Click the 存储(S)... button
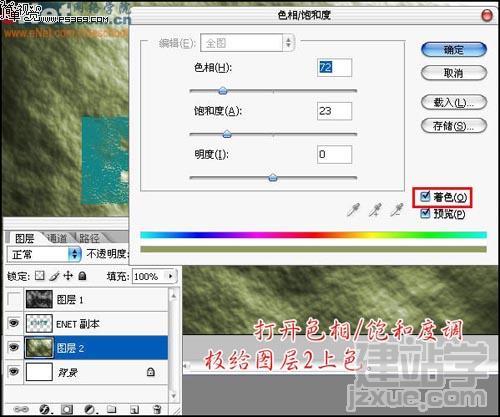The height and width of the screenshot is (417, 500). (x=454, y=126)
